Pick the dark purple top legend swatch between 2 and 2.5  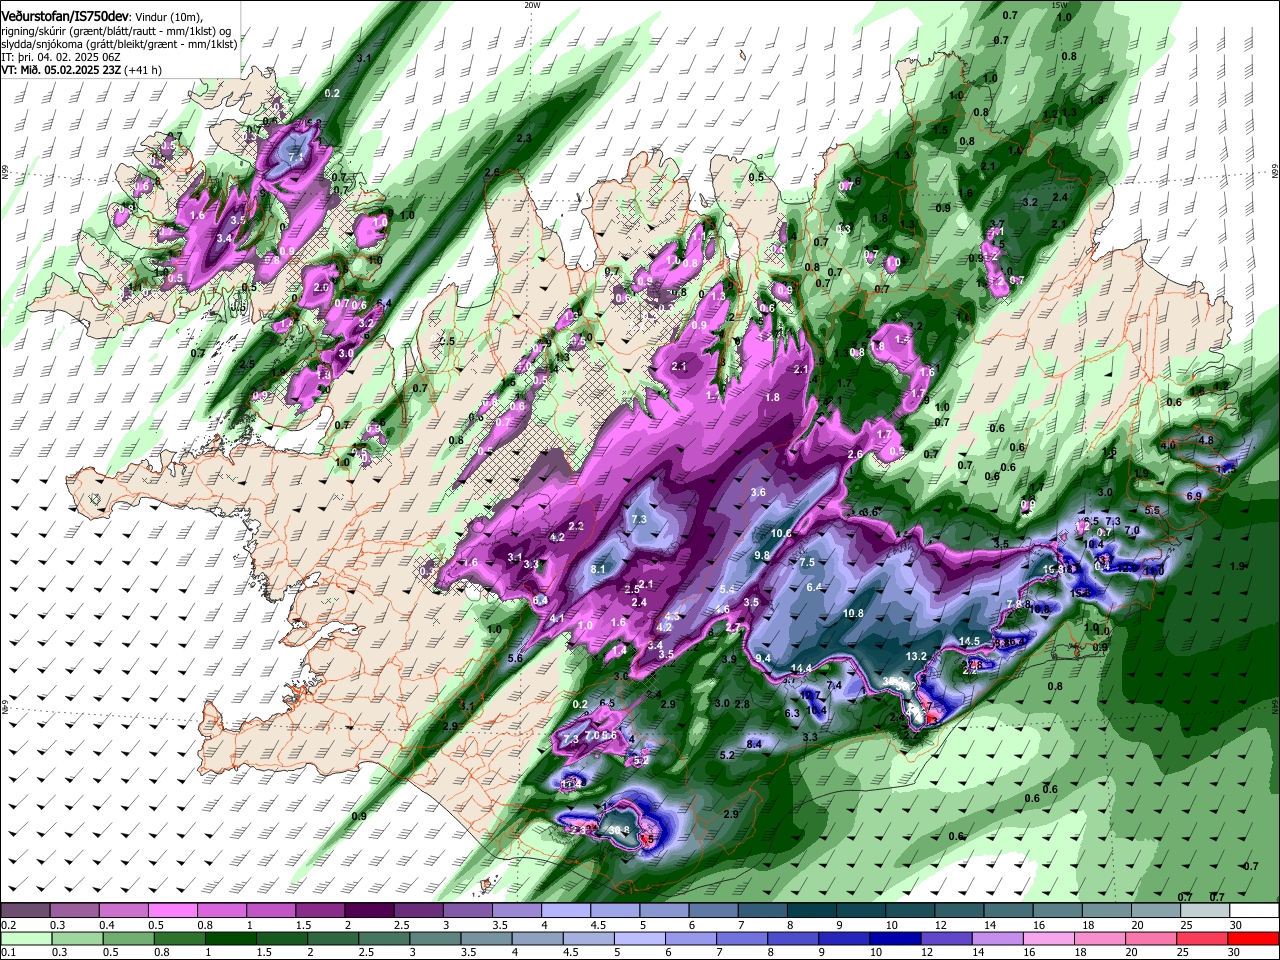(x=369, y=911)
